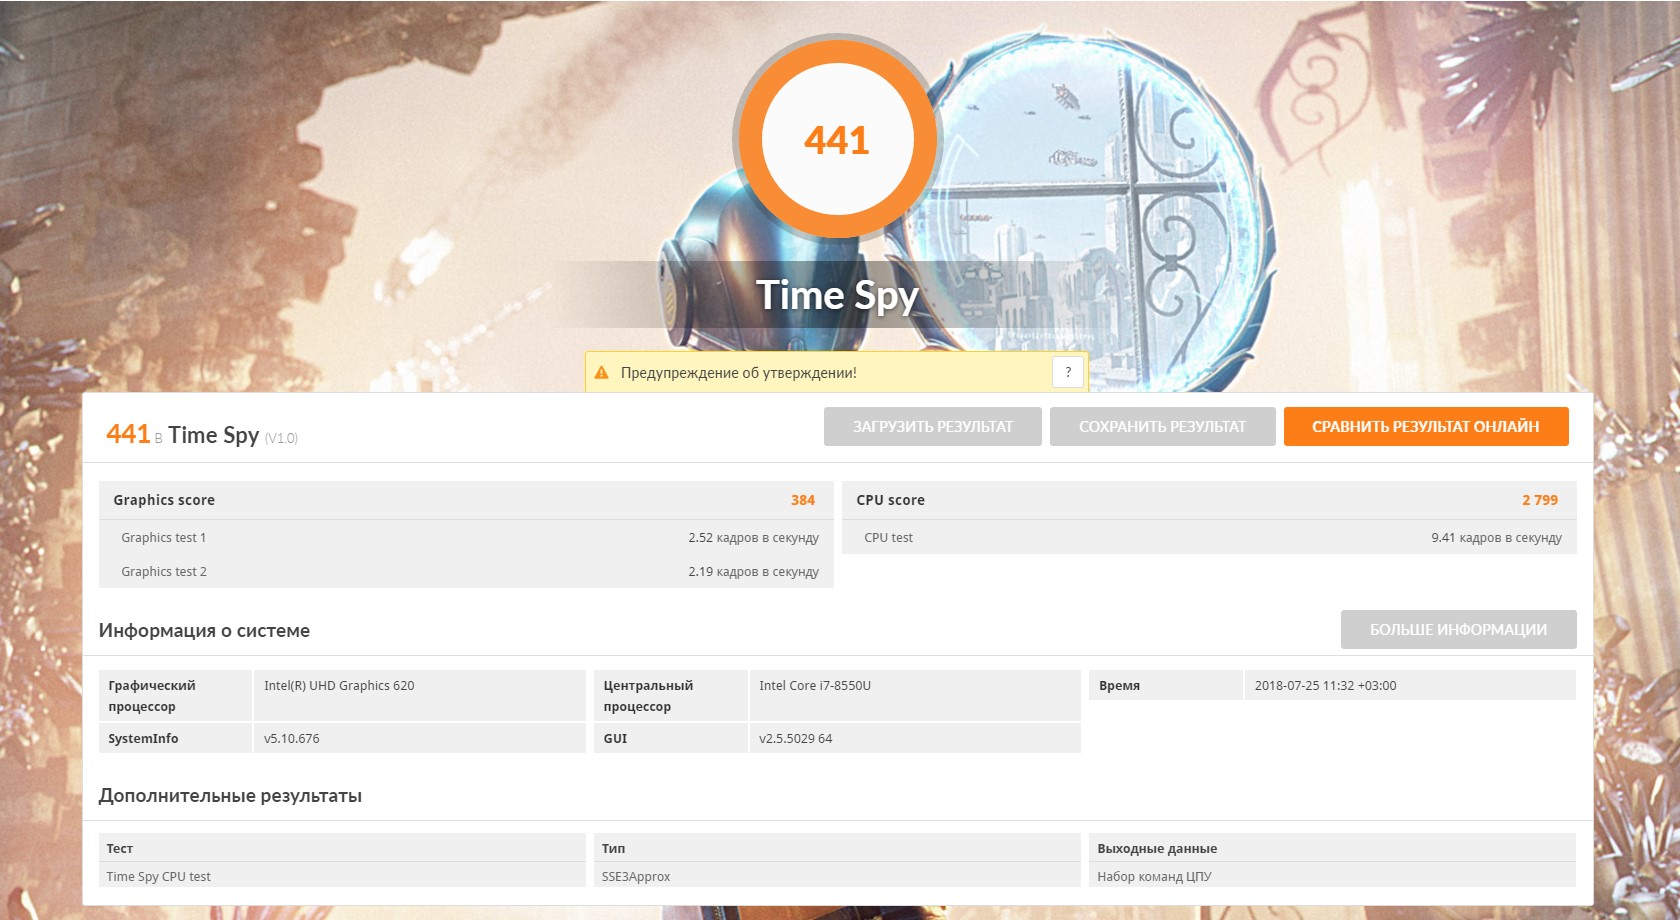The width and height of the screenshot is (1680, 920).
Task: Click the 9.41 кадров в секунду value
Action: (x=1496, y=537)
